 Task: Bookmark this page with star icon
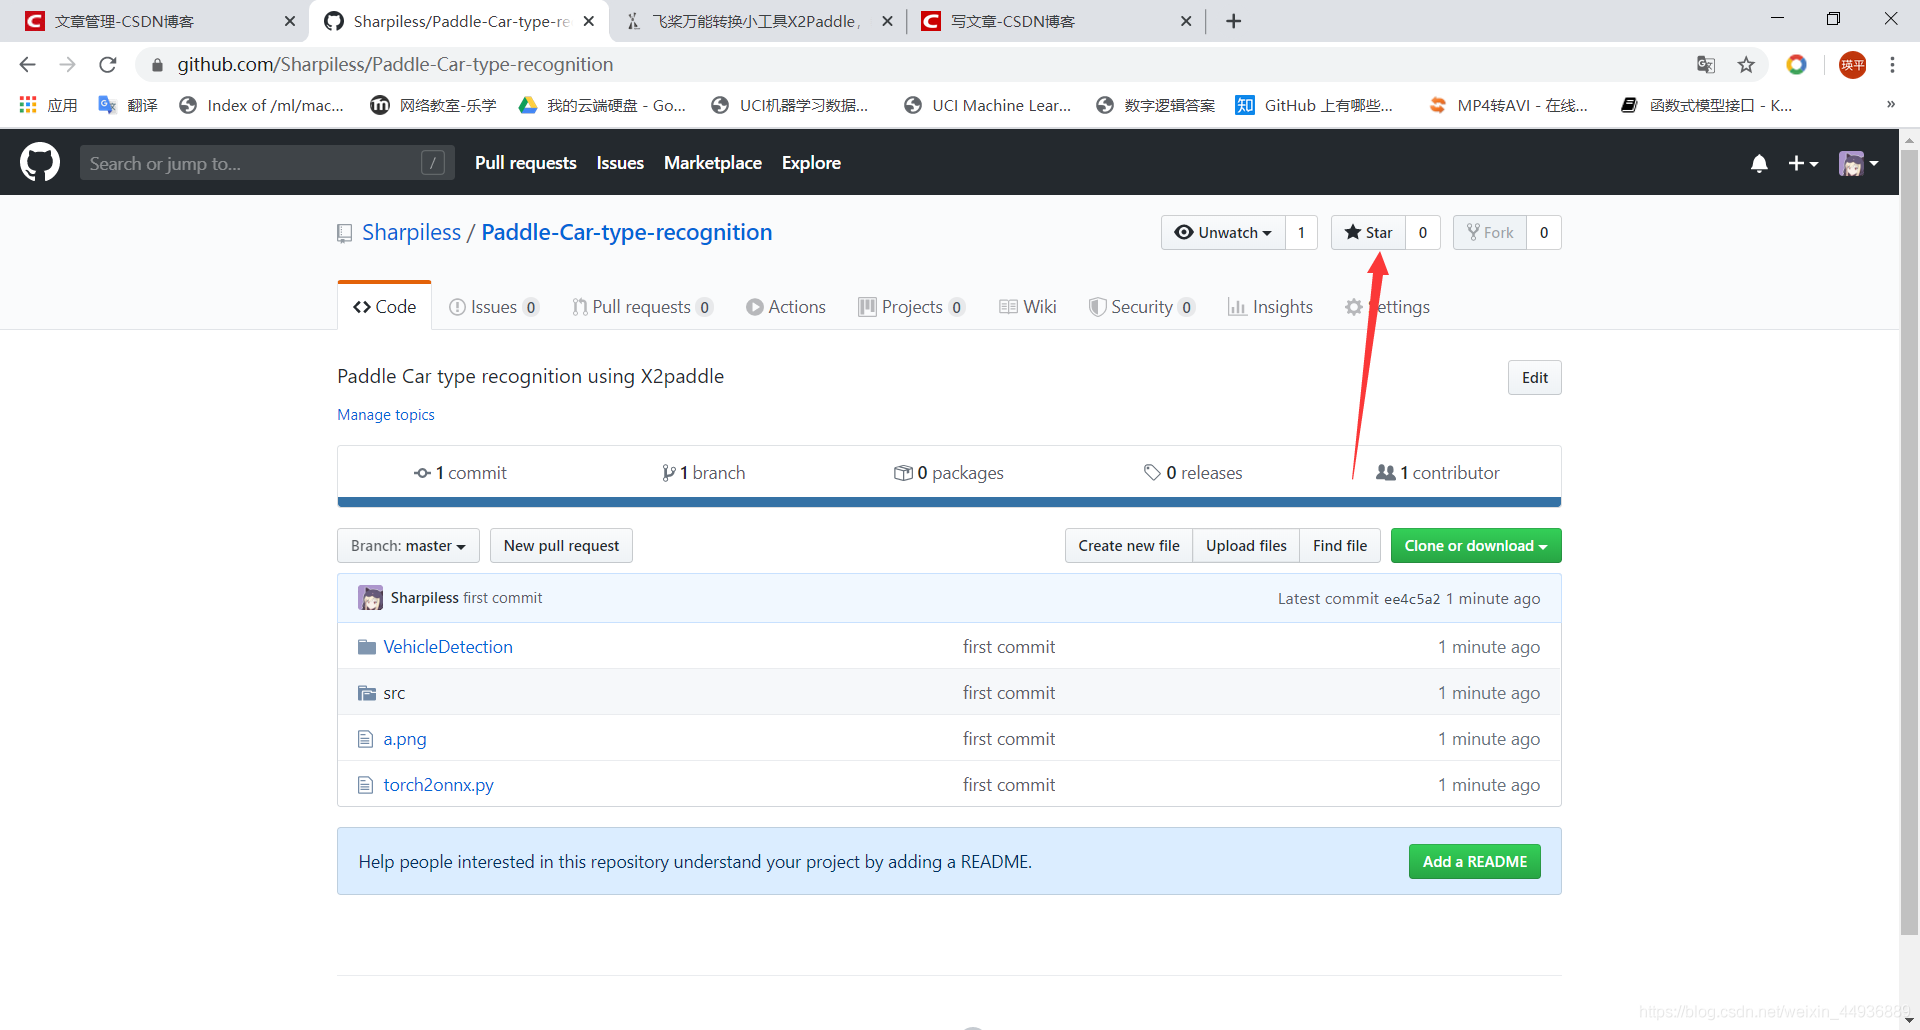[x=1746, y=65]
